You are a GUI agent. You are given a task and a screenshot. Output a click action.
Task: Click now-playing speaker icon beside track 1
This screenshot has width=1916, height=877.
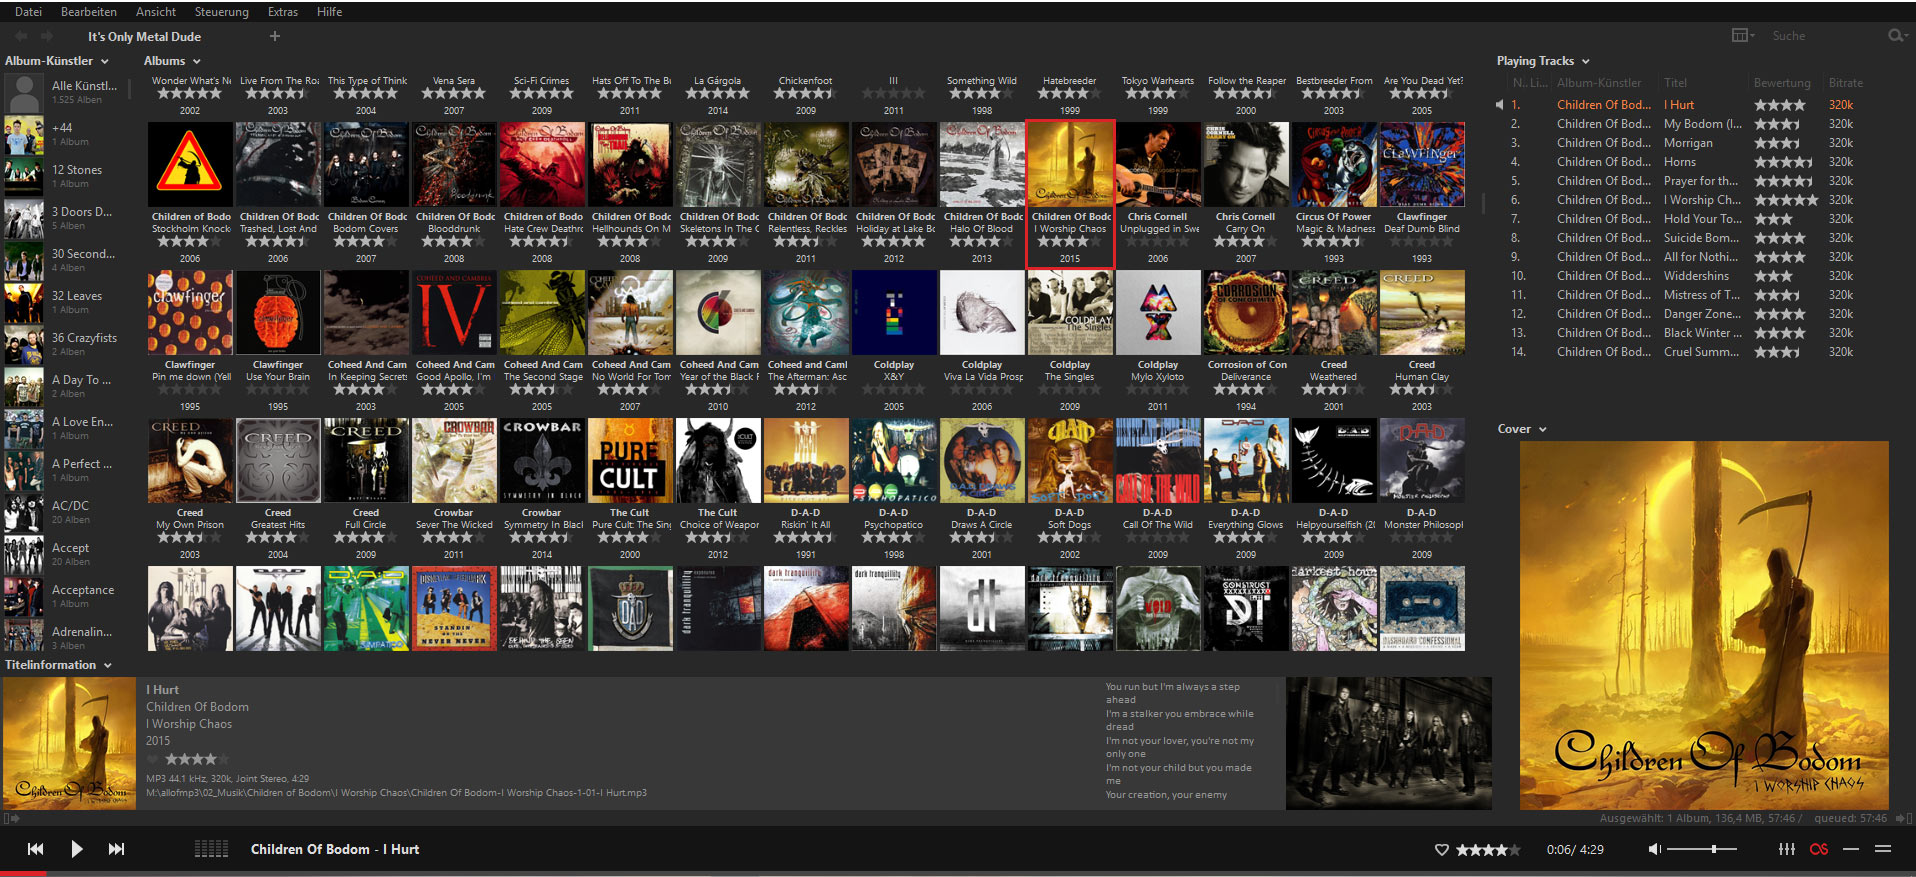tap(1499, 105)
